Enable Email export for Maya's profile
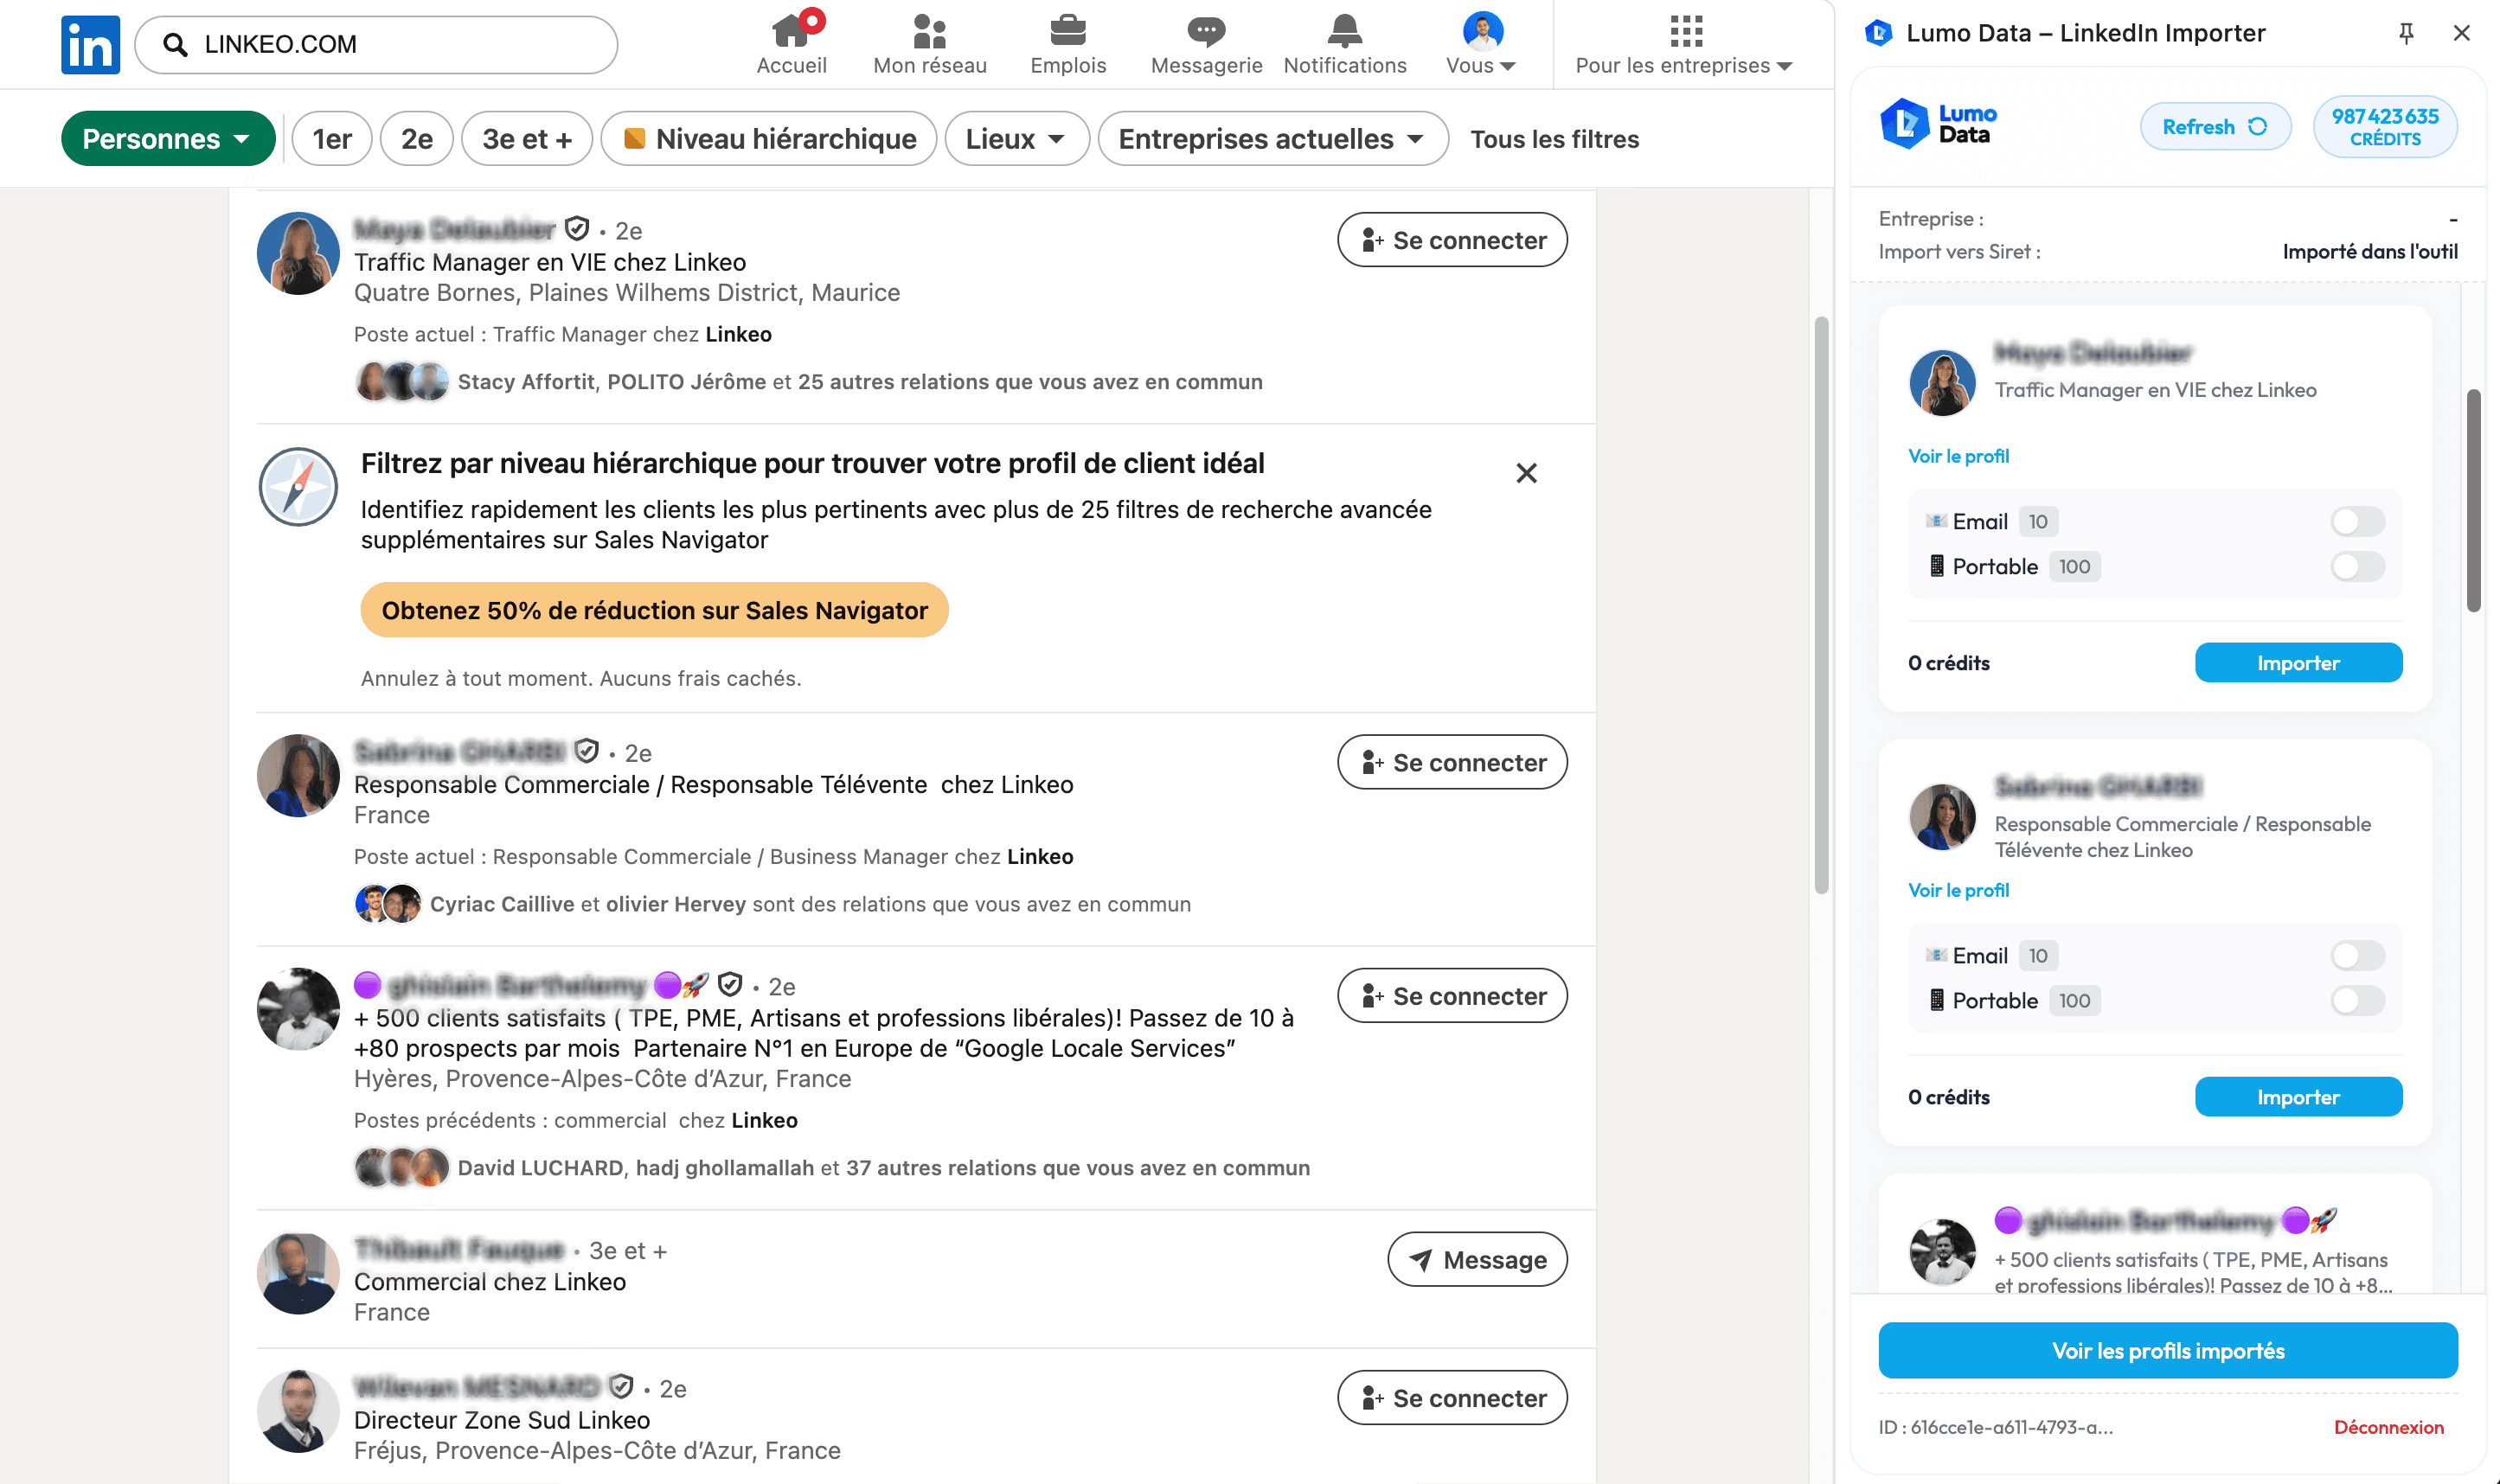Screen dimensions: 2500x1484 click(x=2356, y=520)
